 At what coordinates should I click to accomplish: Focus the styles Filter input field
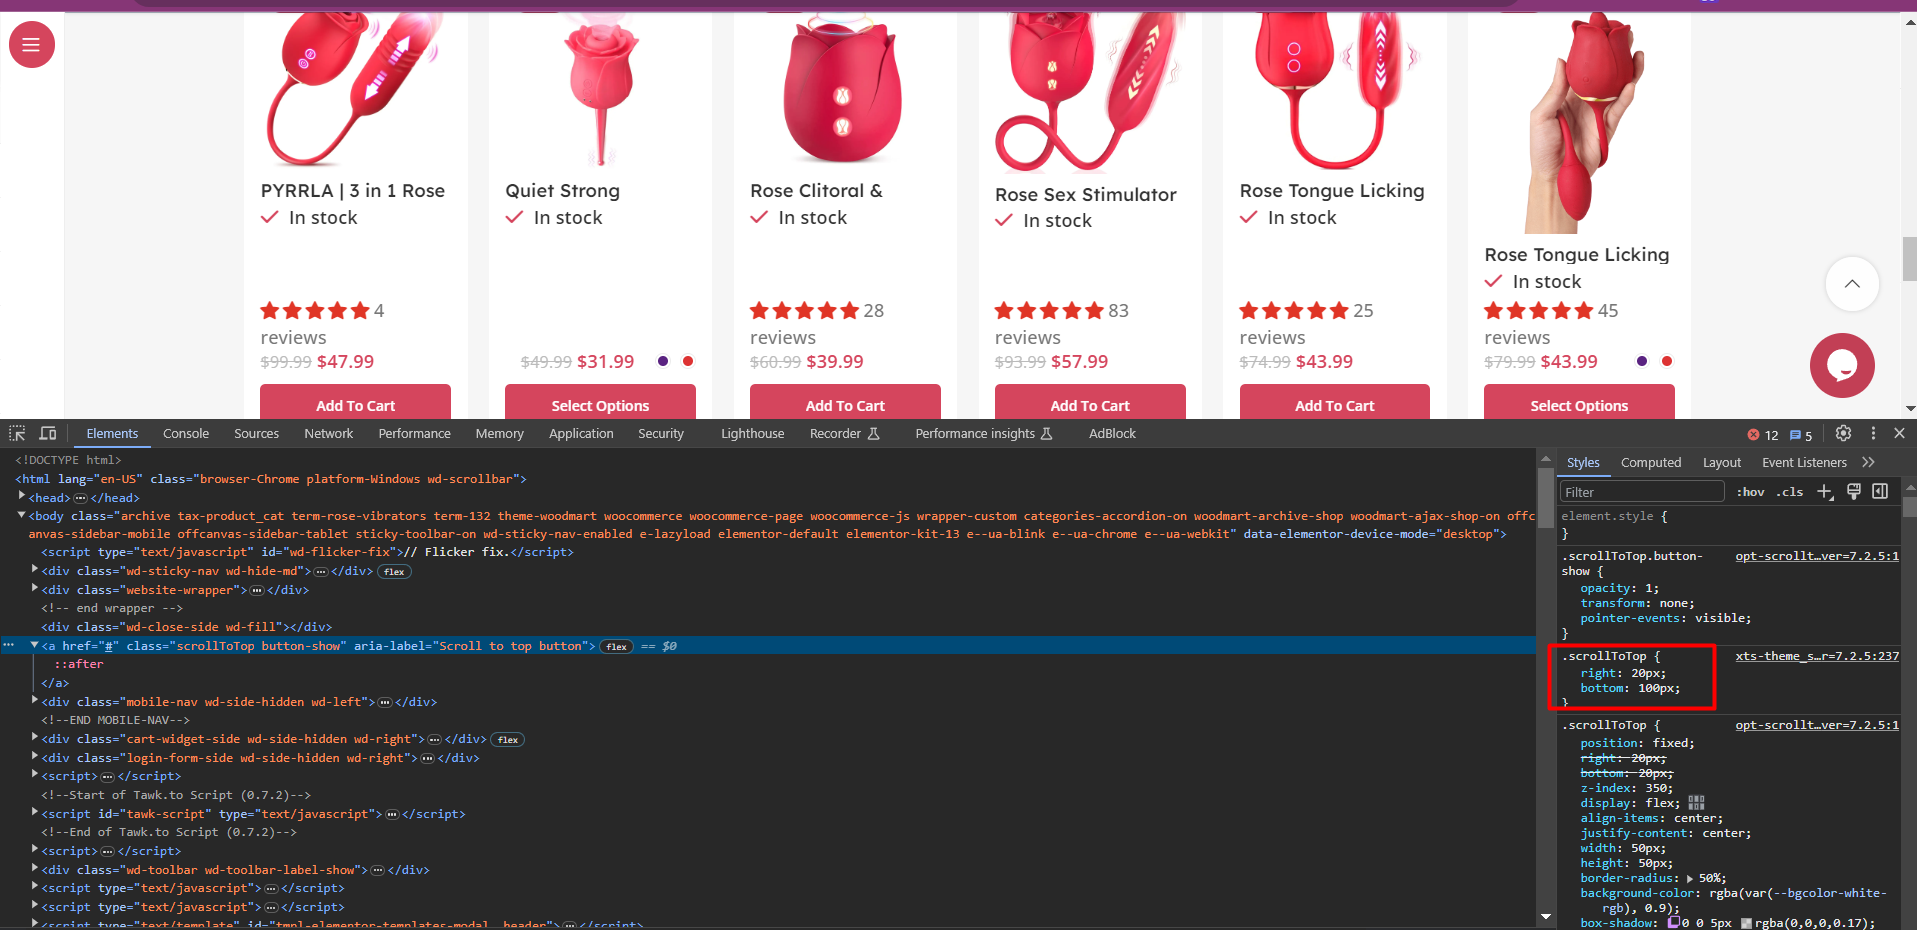tap(1642, 492)
